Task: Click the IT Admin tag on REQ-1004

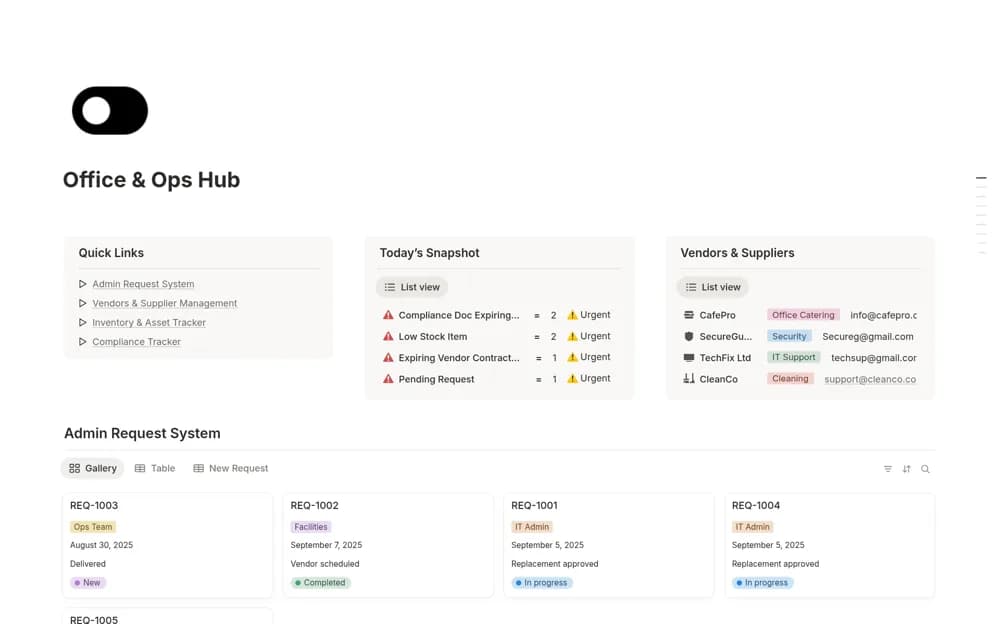Action: [x=753, y=527]
